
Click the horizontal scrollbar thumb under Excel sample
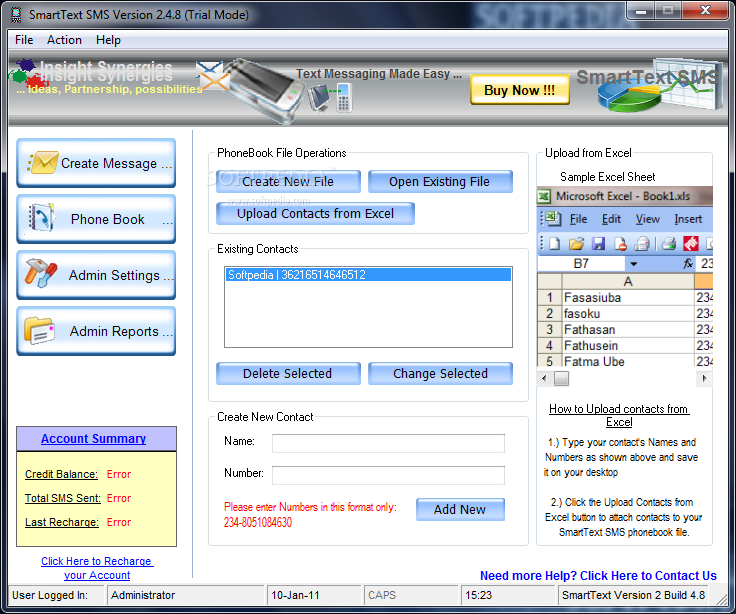(x=561, y=378)
